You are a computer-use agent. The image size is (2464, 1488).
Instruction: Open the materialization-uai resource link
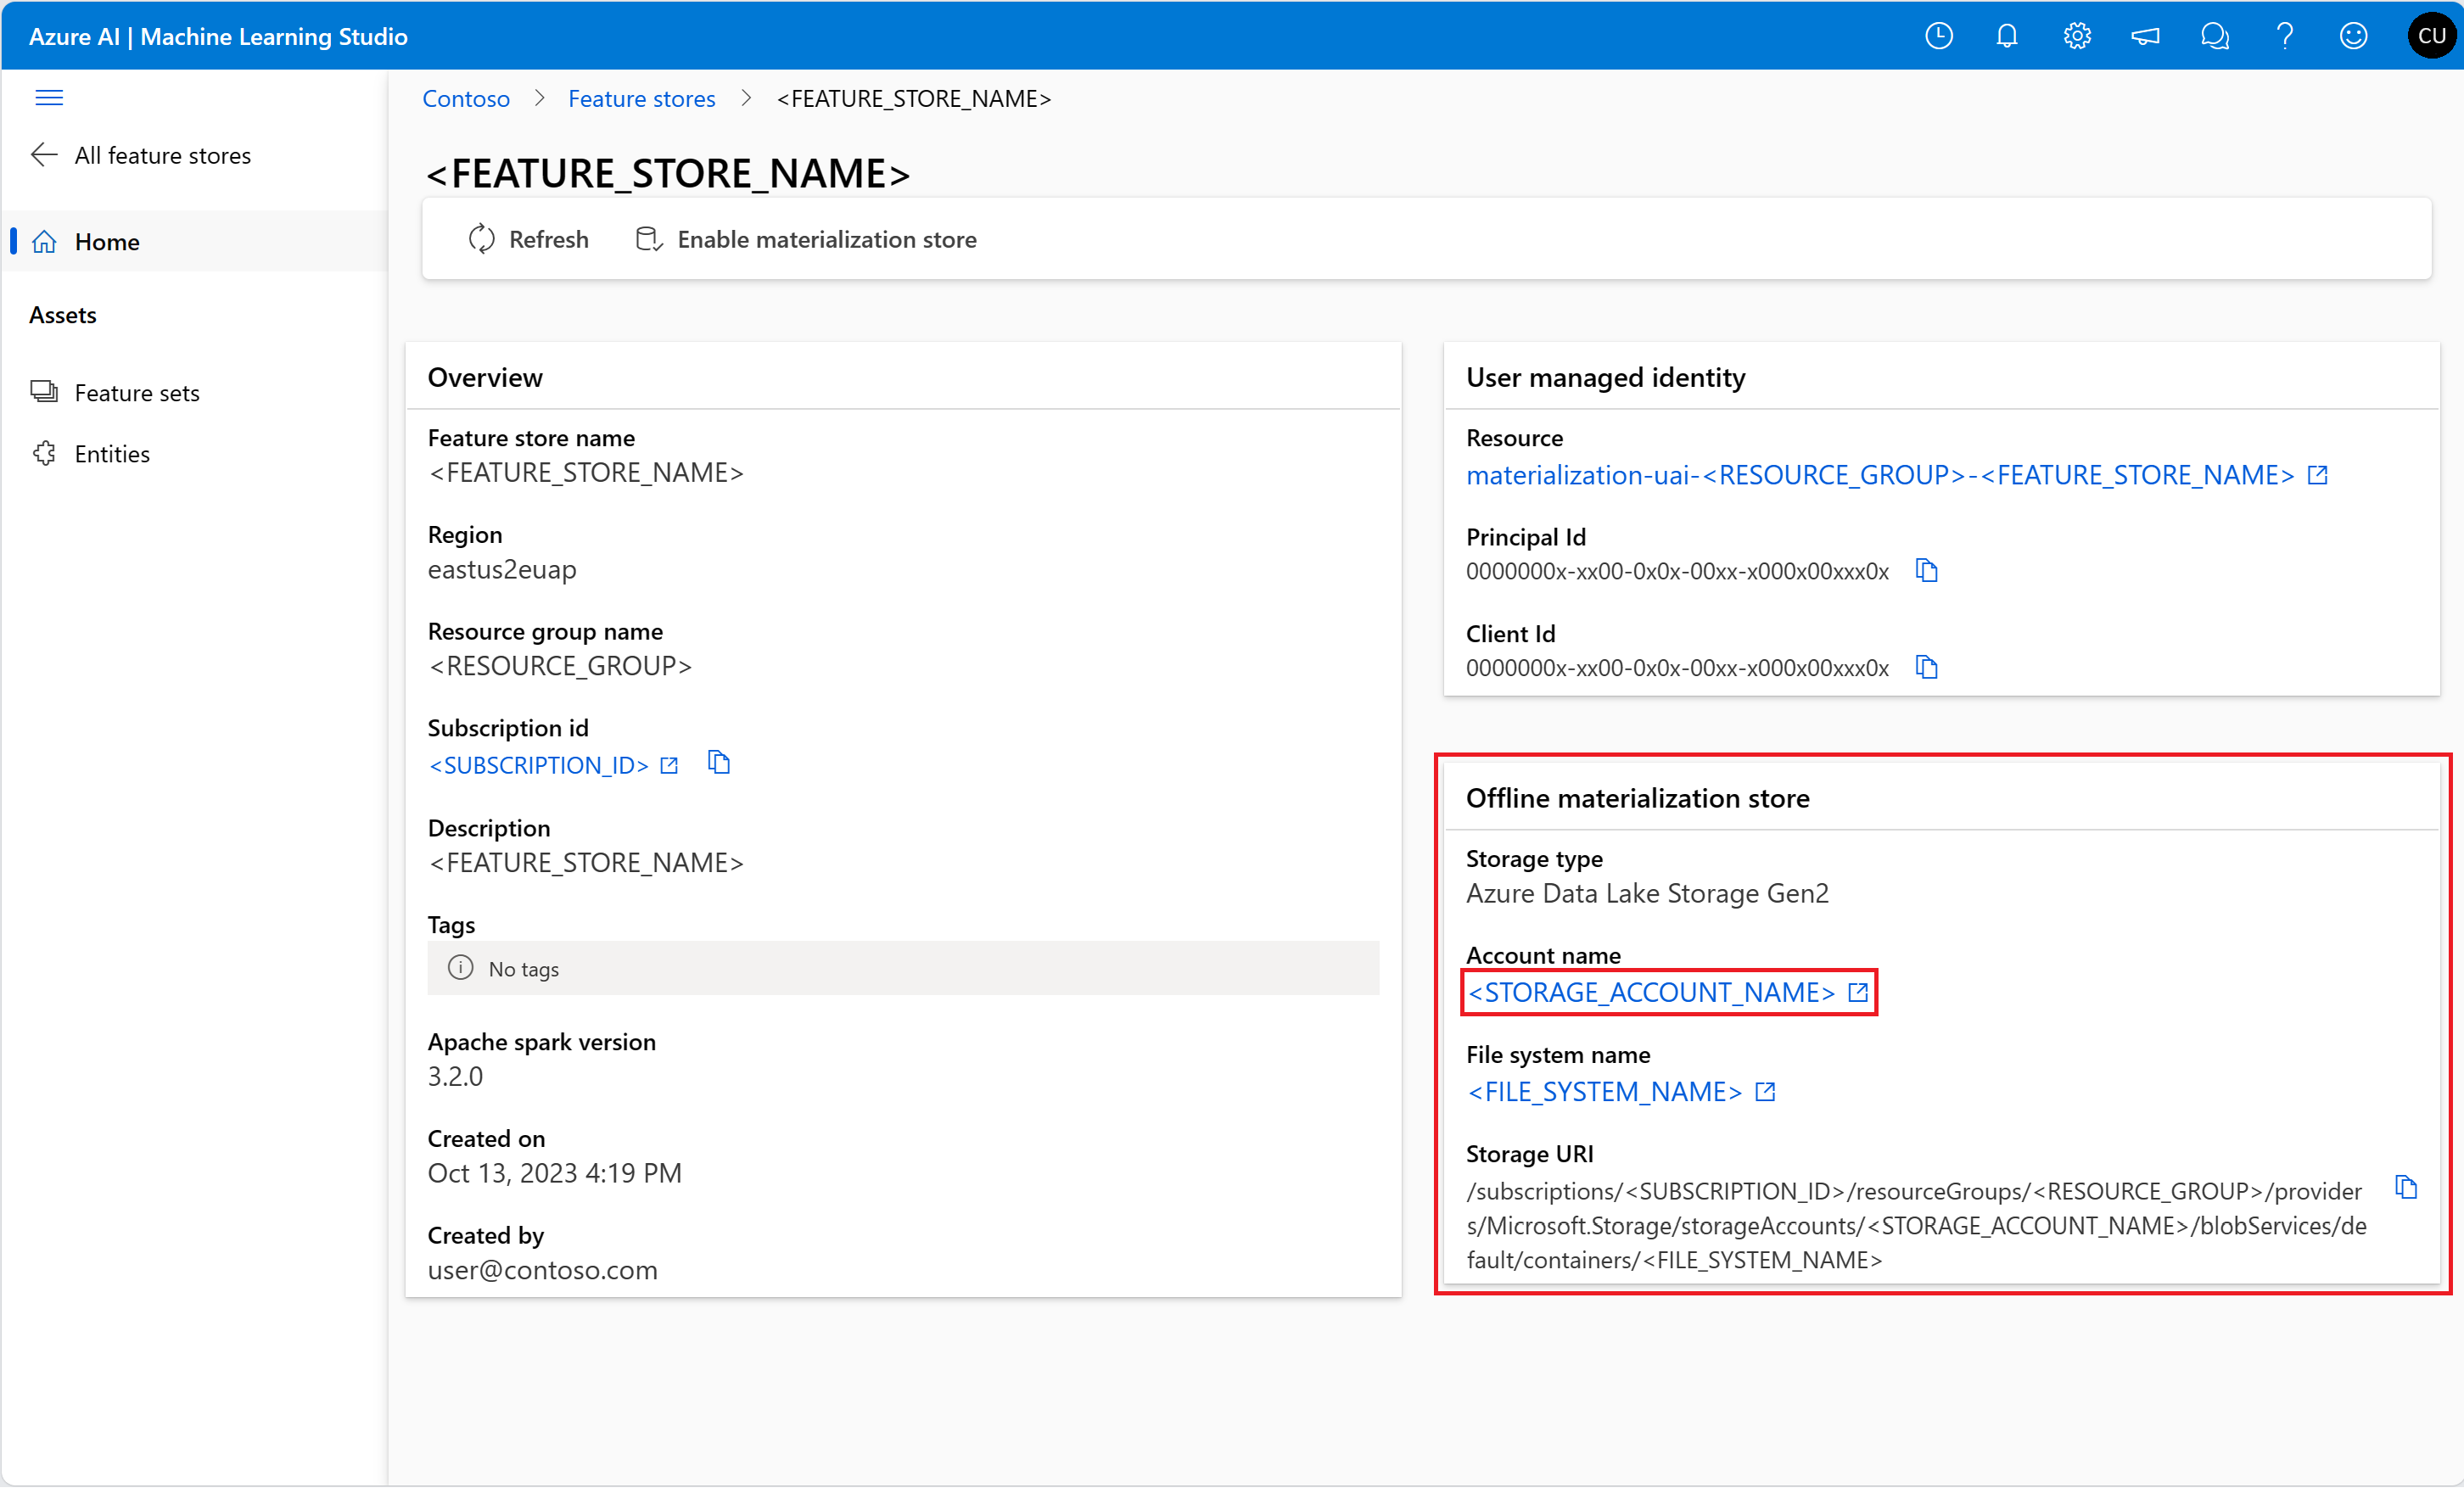(x=1880, y=475)
